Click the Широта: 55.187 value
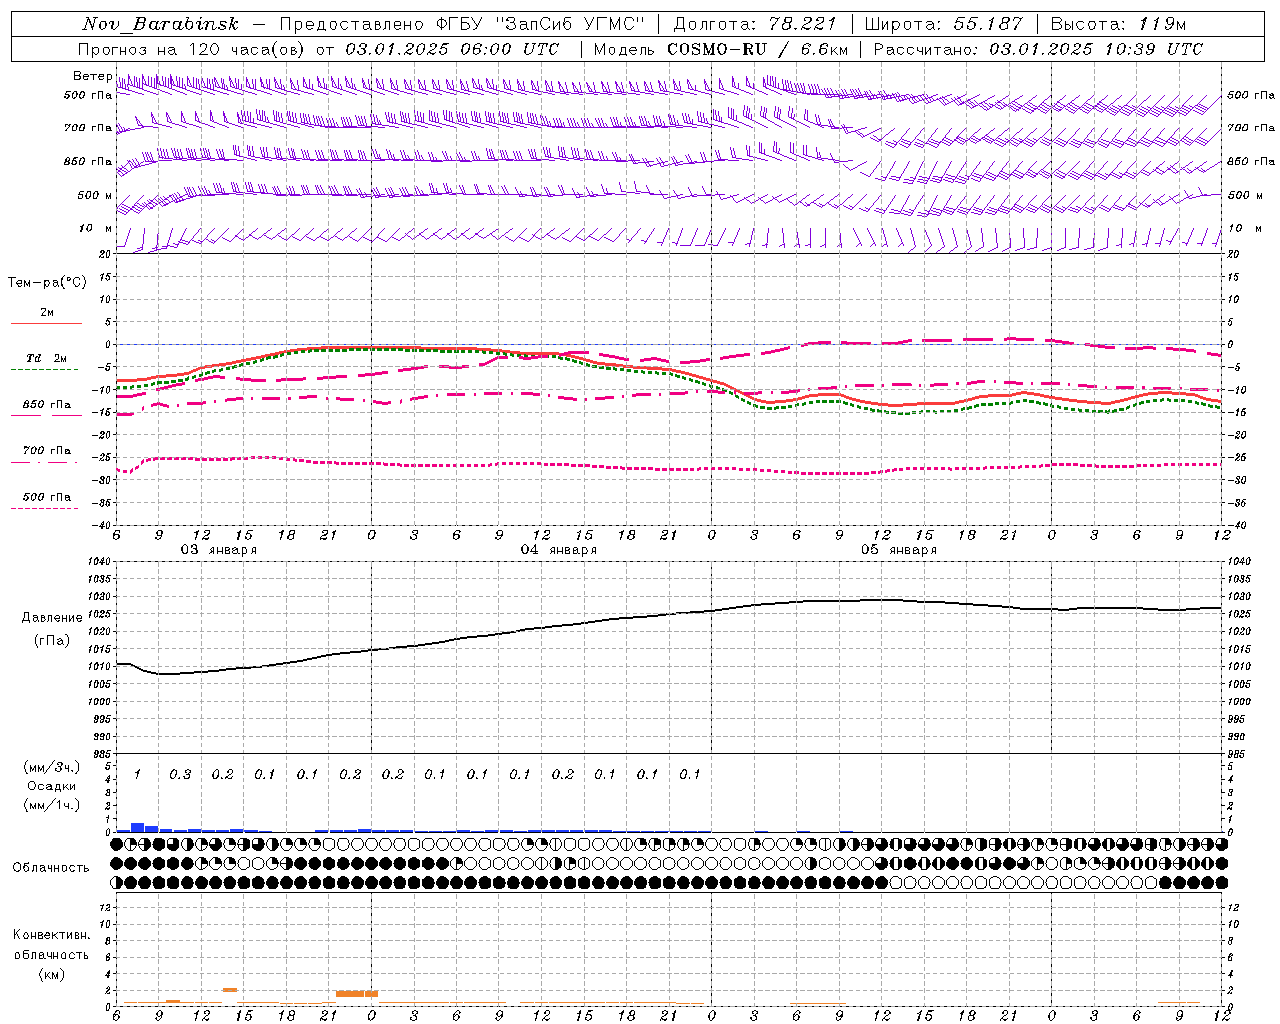1280x1024 pixels. (943, 24)
